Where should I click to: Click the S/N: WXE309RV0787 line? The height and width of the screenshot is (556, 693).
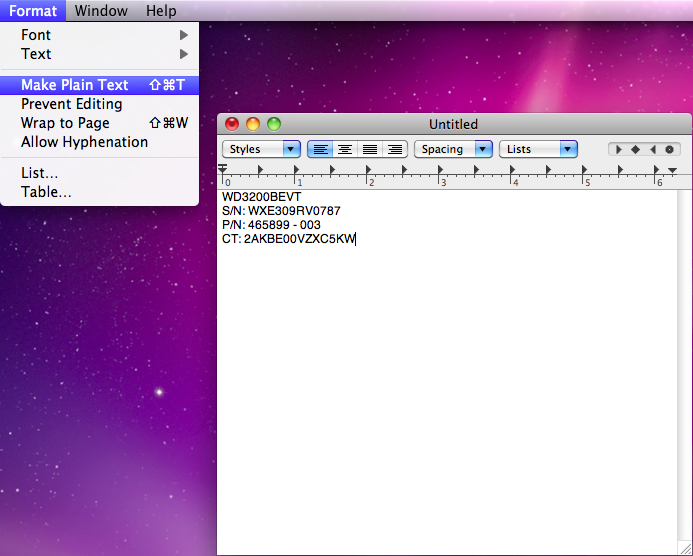click(281, 211)
